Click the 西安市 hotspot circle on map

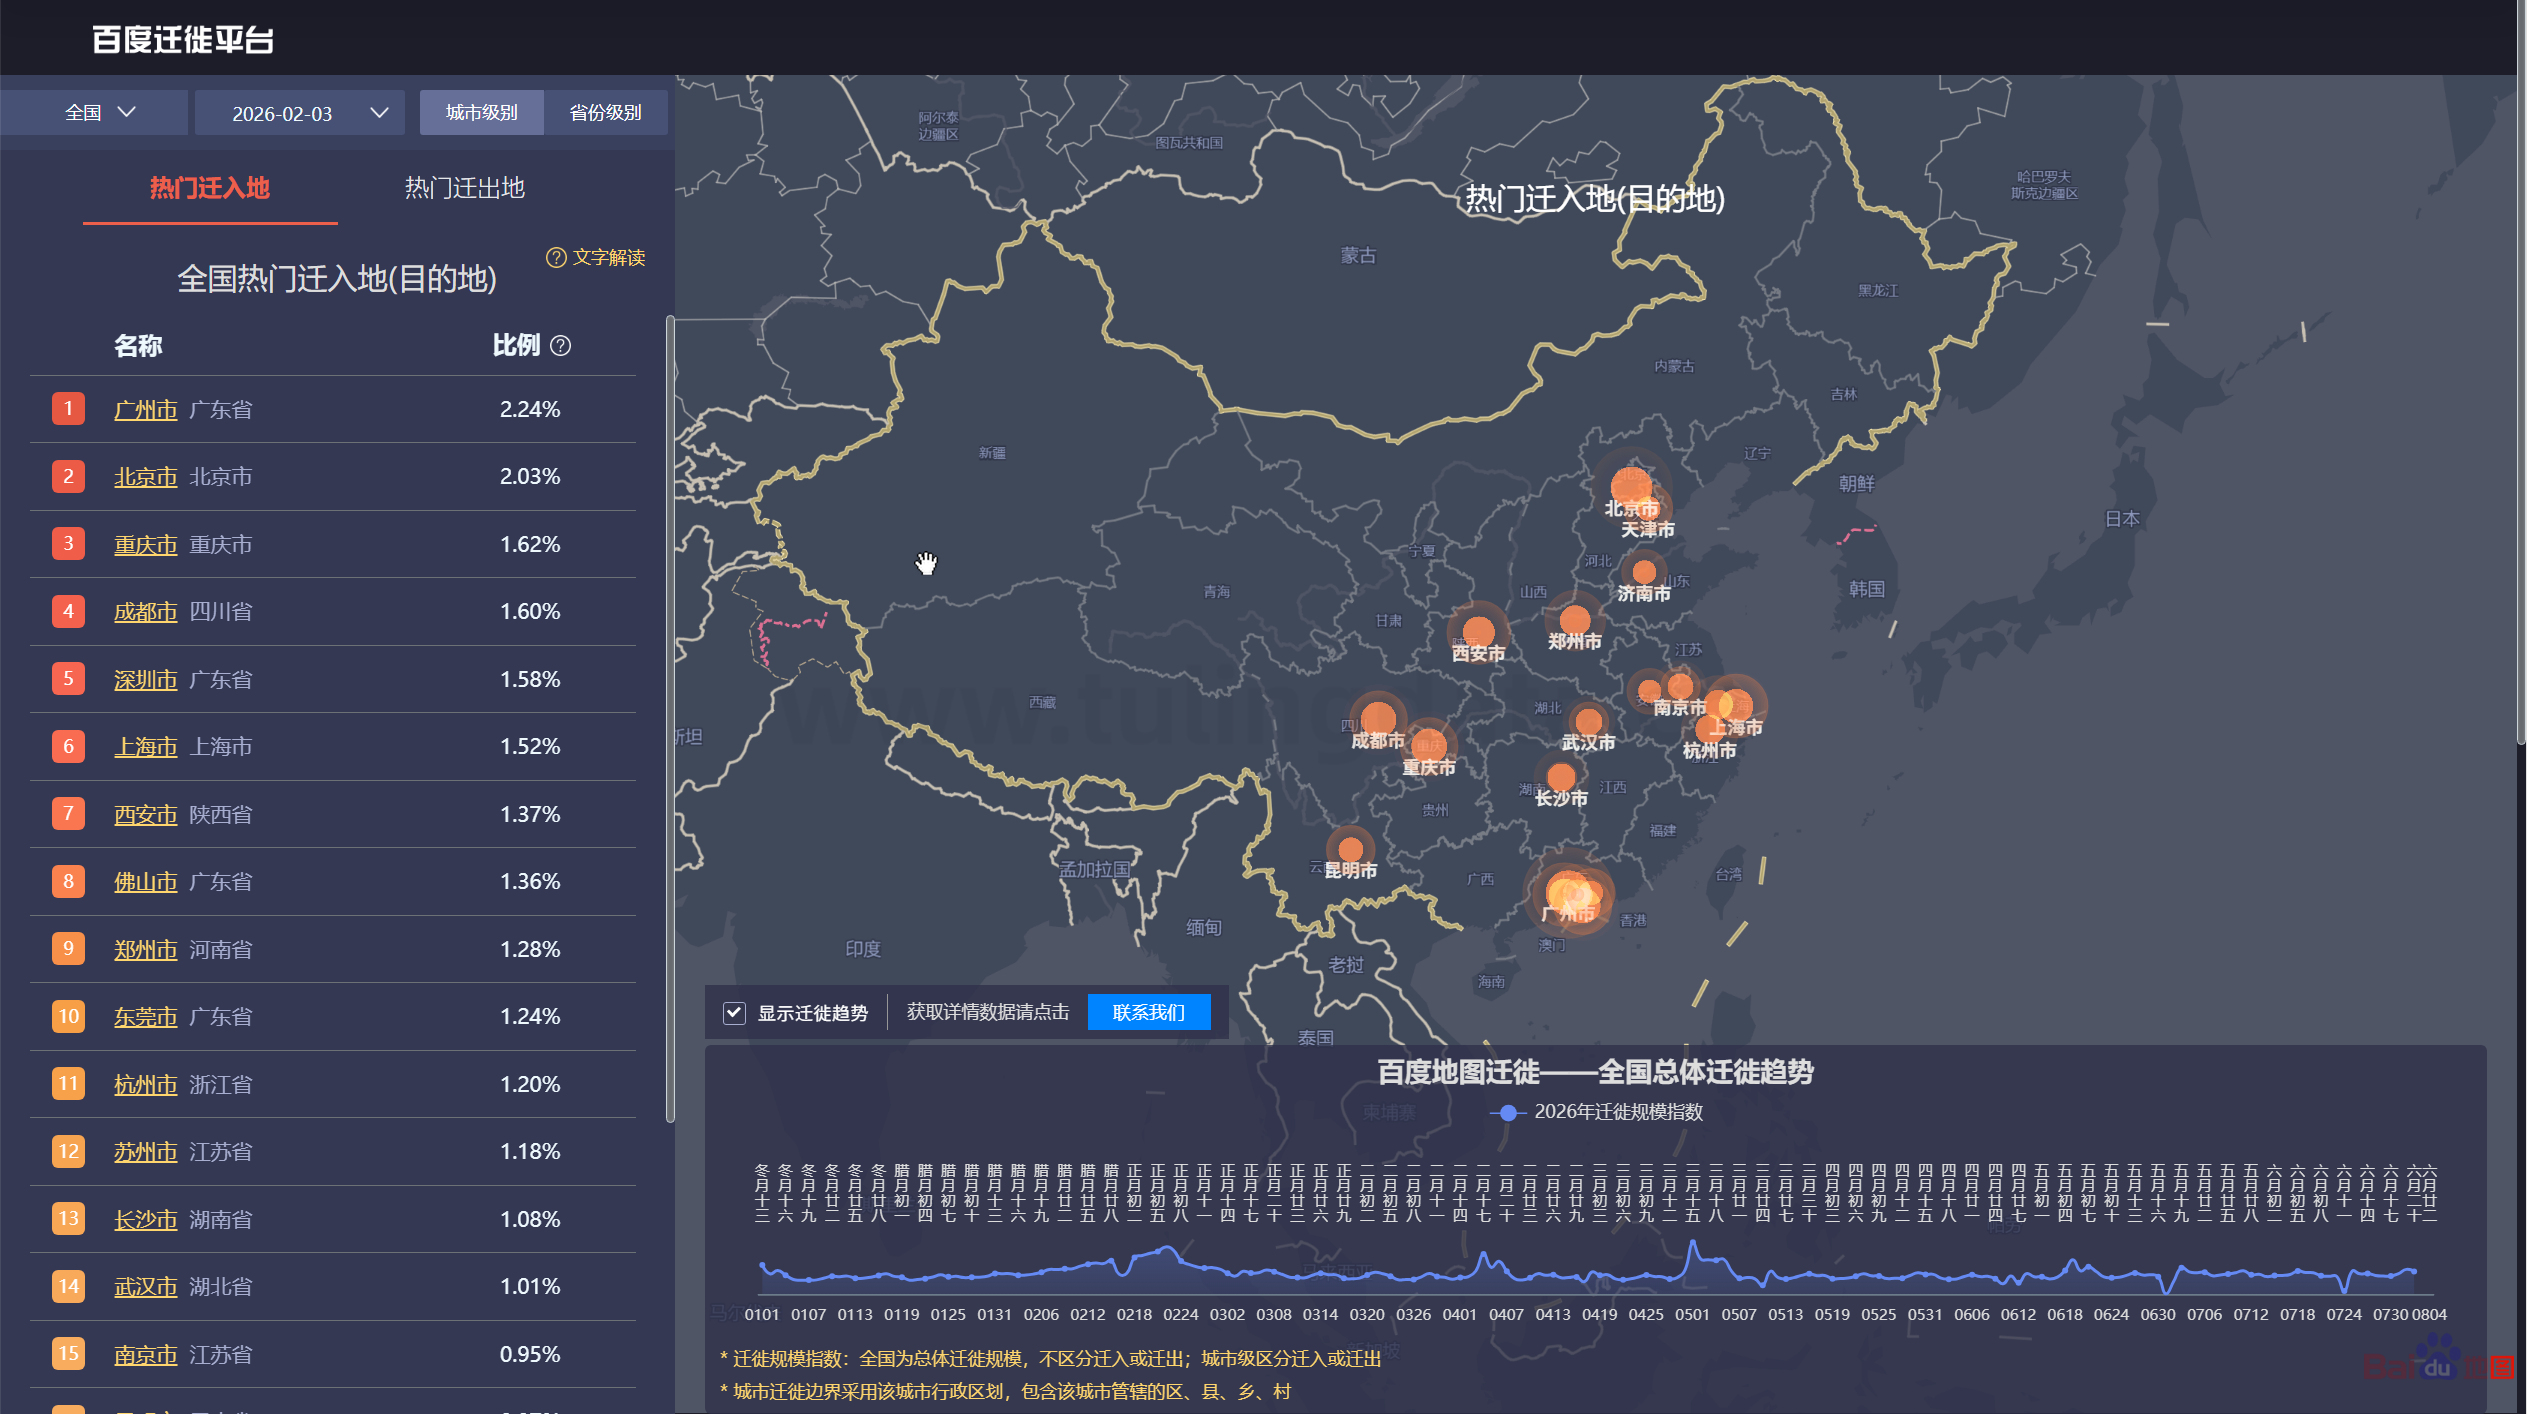click(1478, 632)
